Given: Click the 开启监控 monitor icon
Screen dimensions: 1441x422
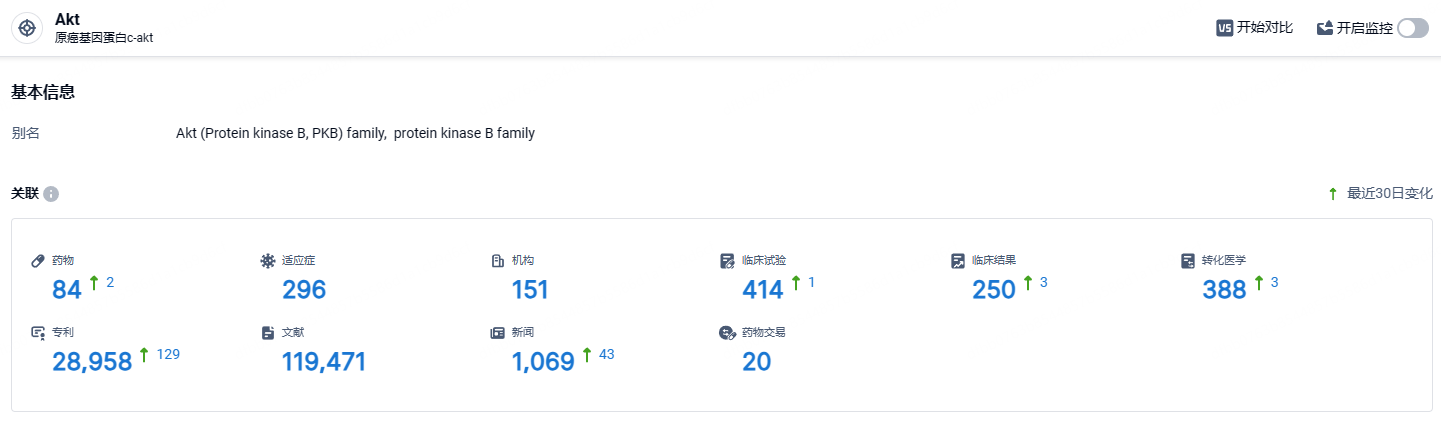Looking at the screenshot, I should point(1325,28).
